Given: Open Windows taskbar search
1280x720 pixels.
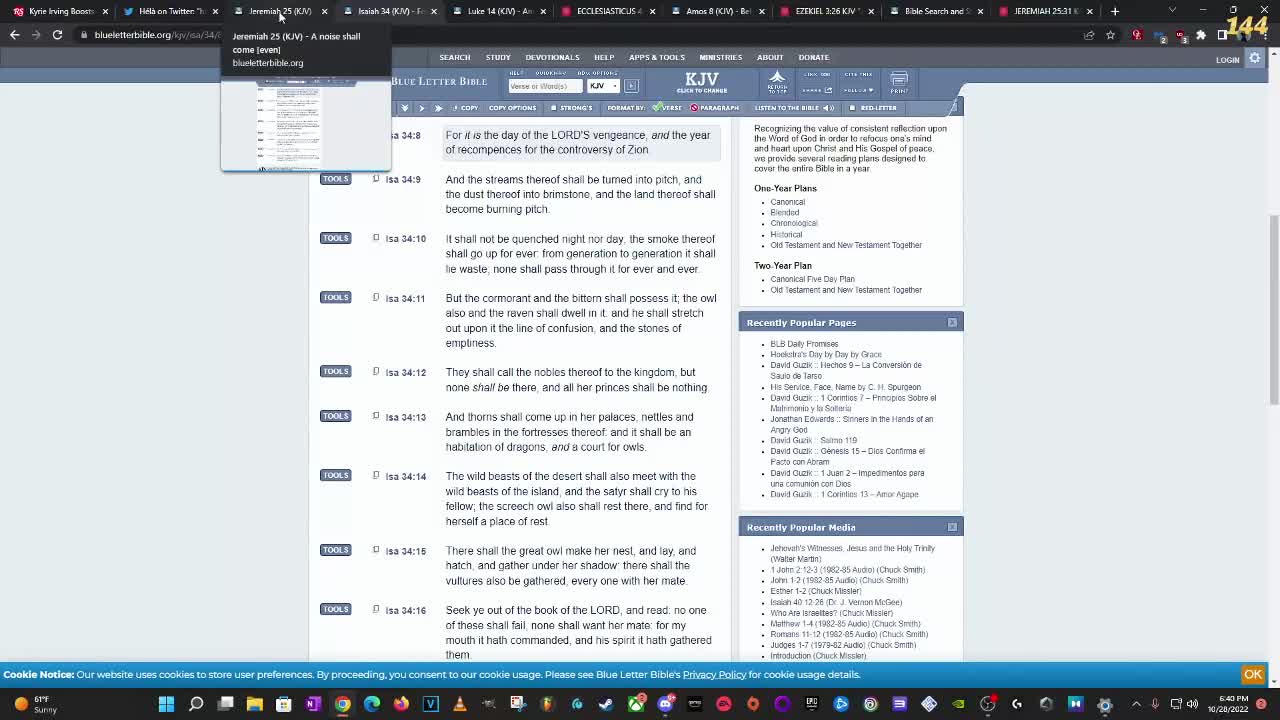Looking at the screenshot, I should point(196,704).
